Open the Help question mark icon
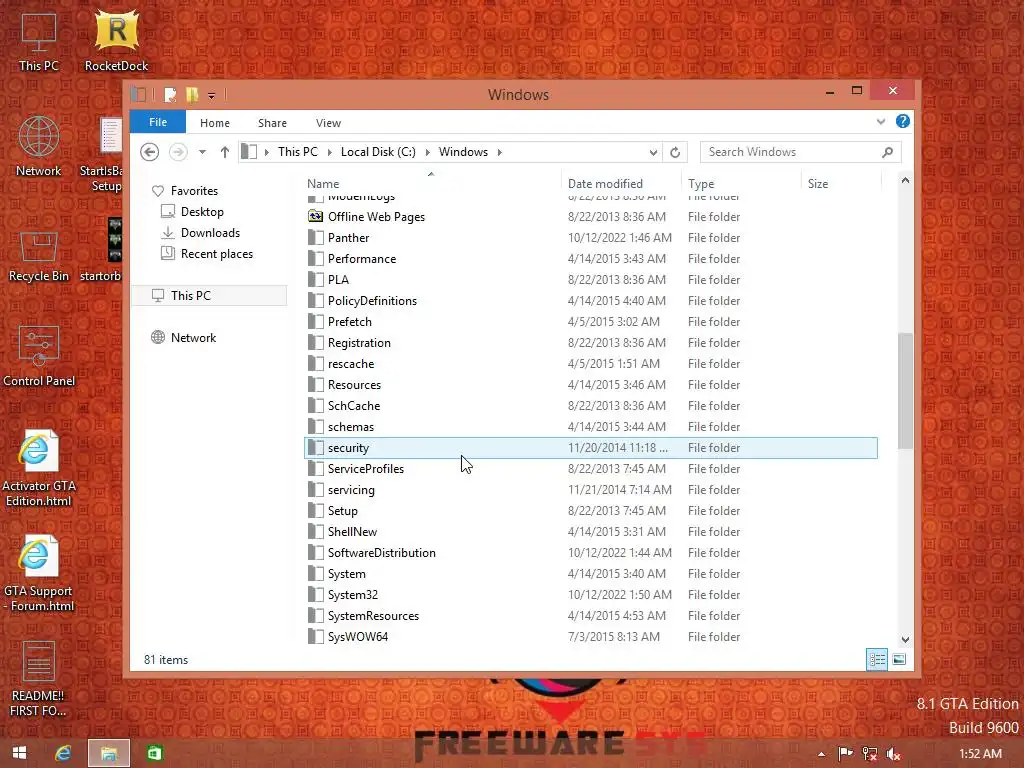 903,121
